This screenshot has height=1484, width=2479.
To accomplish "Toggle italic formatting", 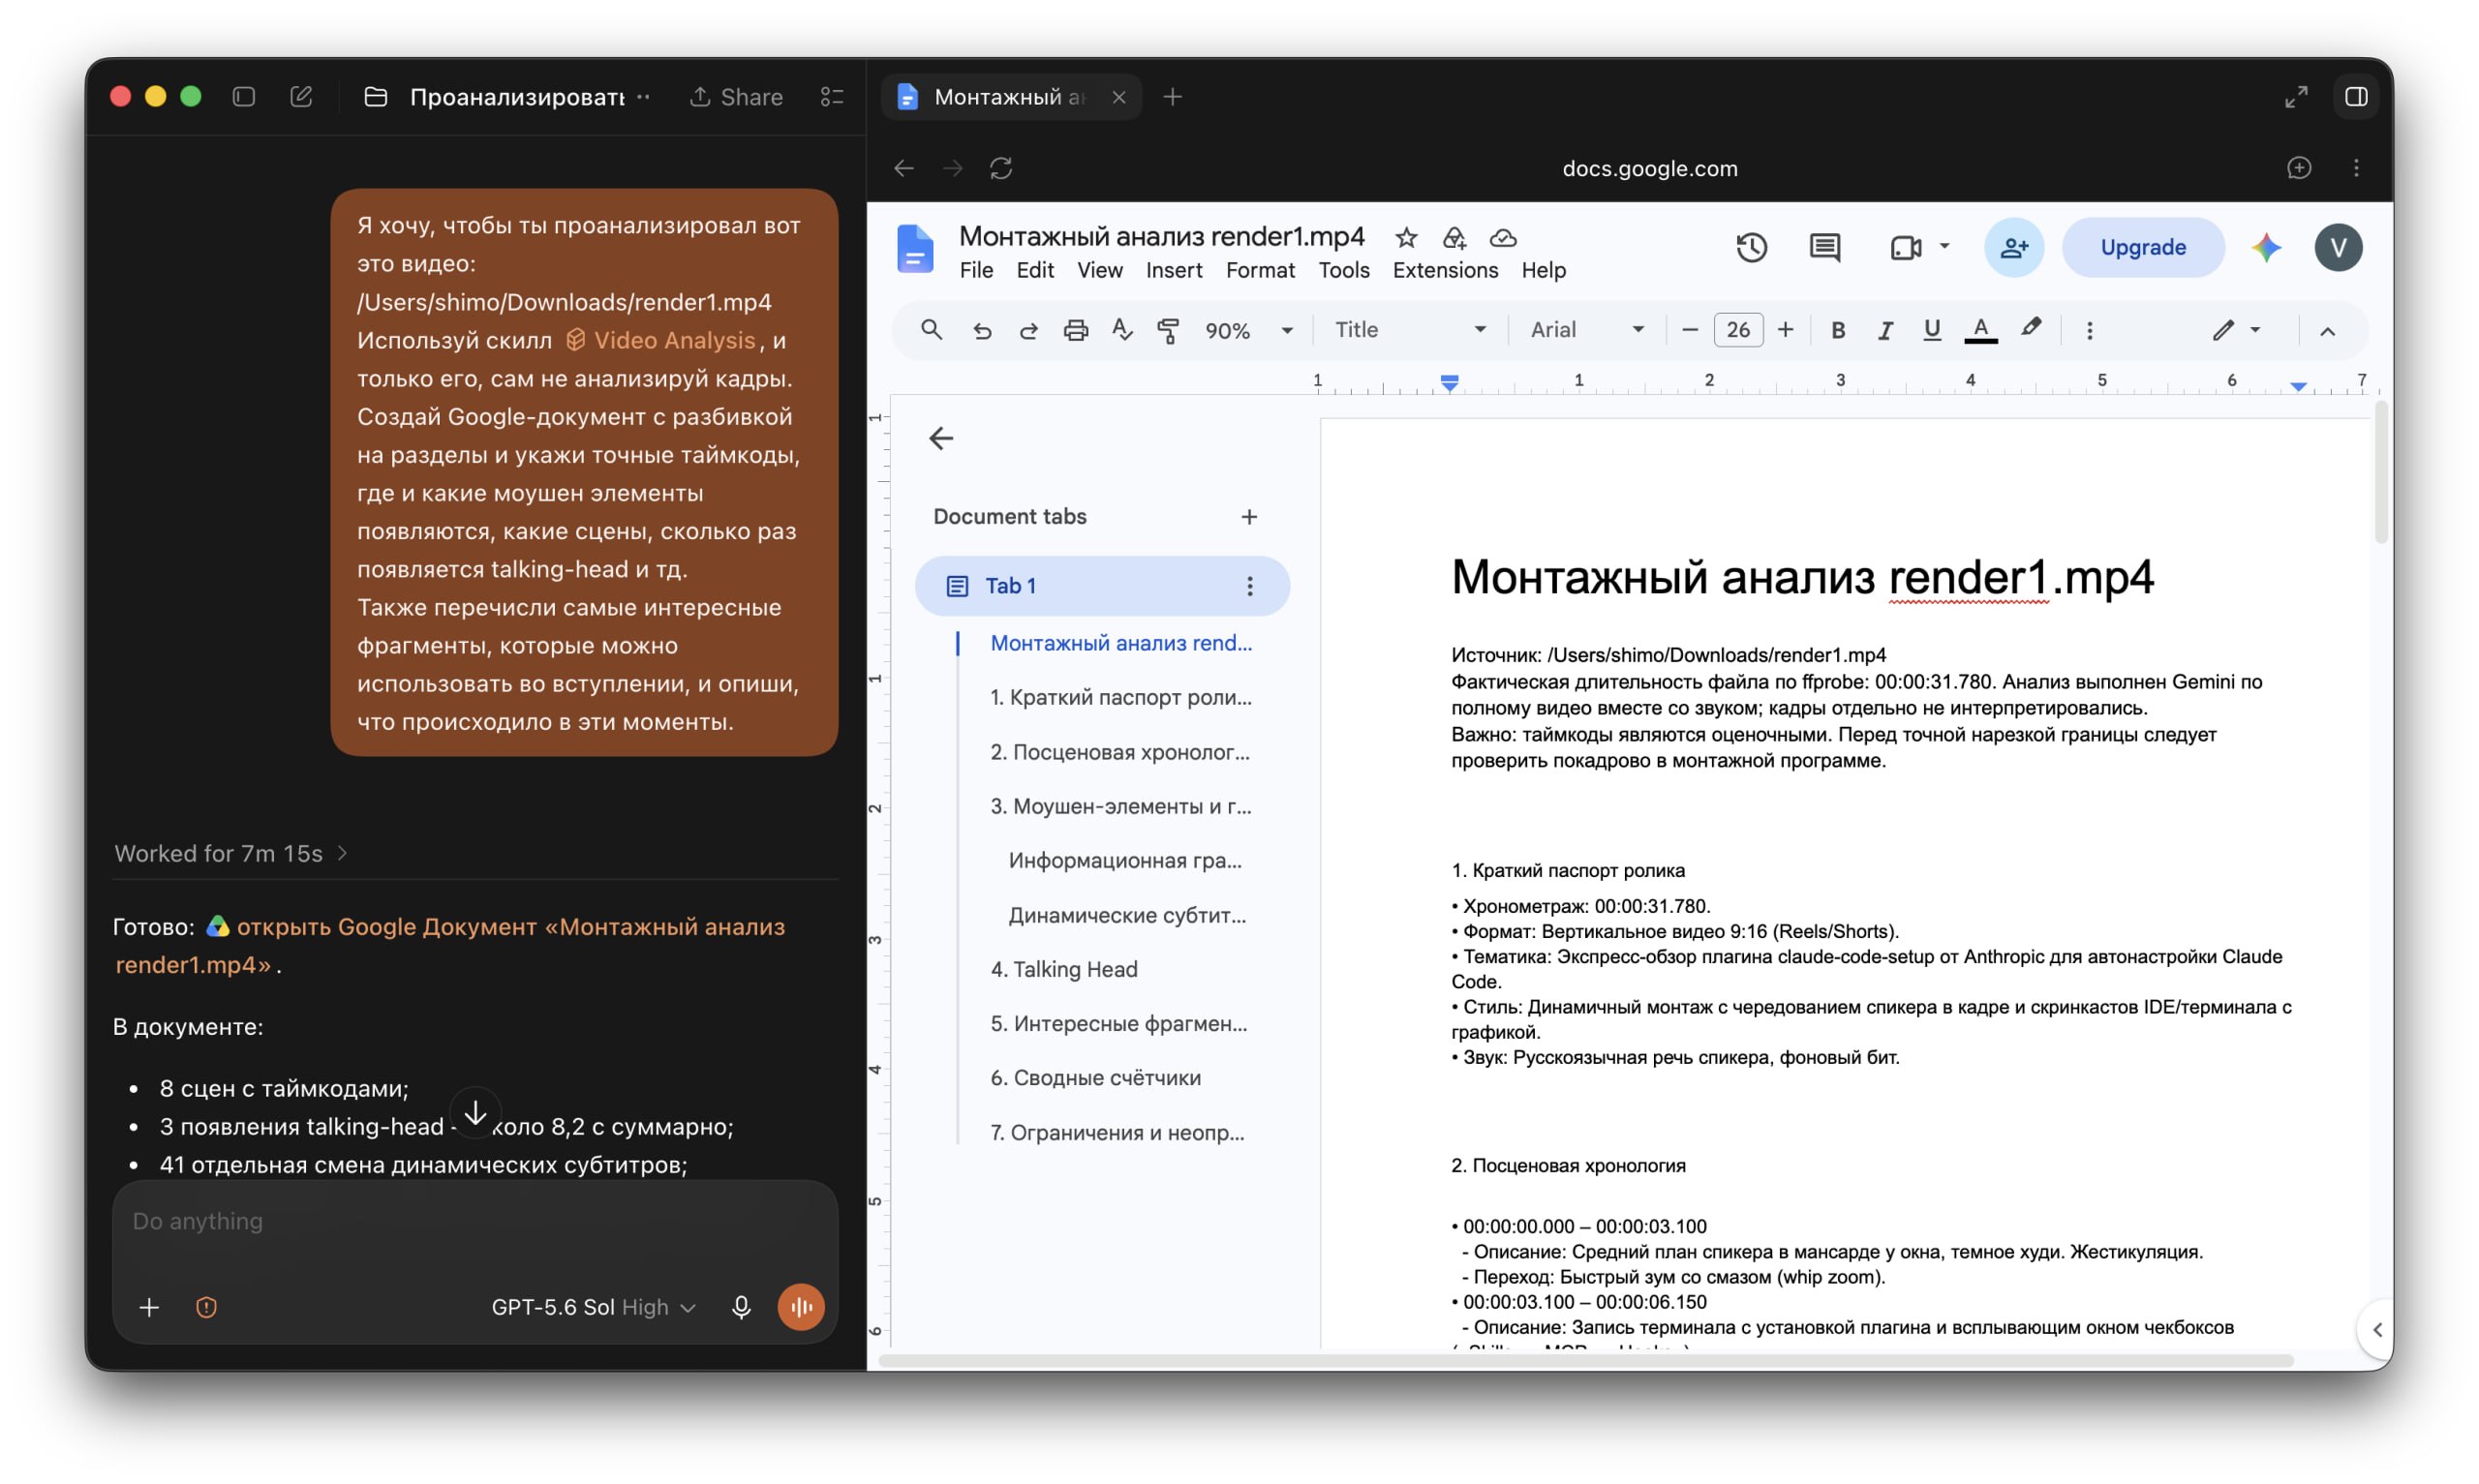I will pos(1884,330).
